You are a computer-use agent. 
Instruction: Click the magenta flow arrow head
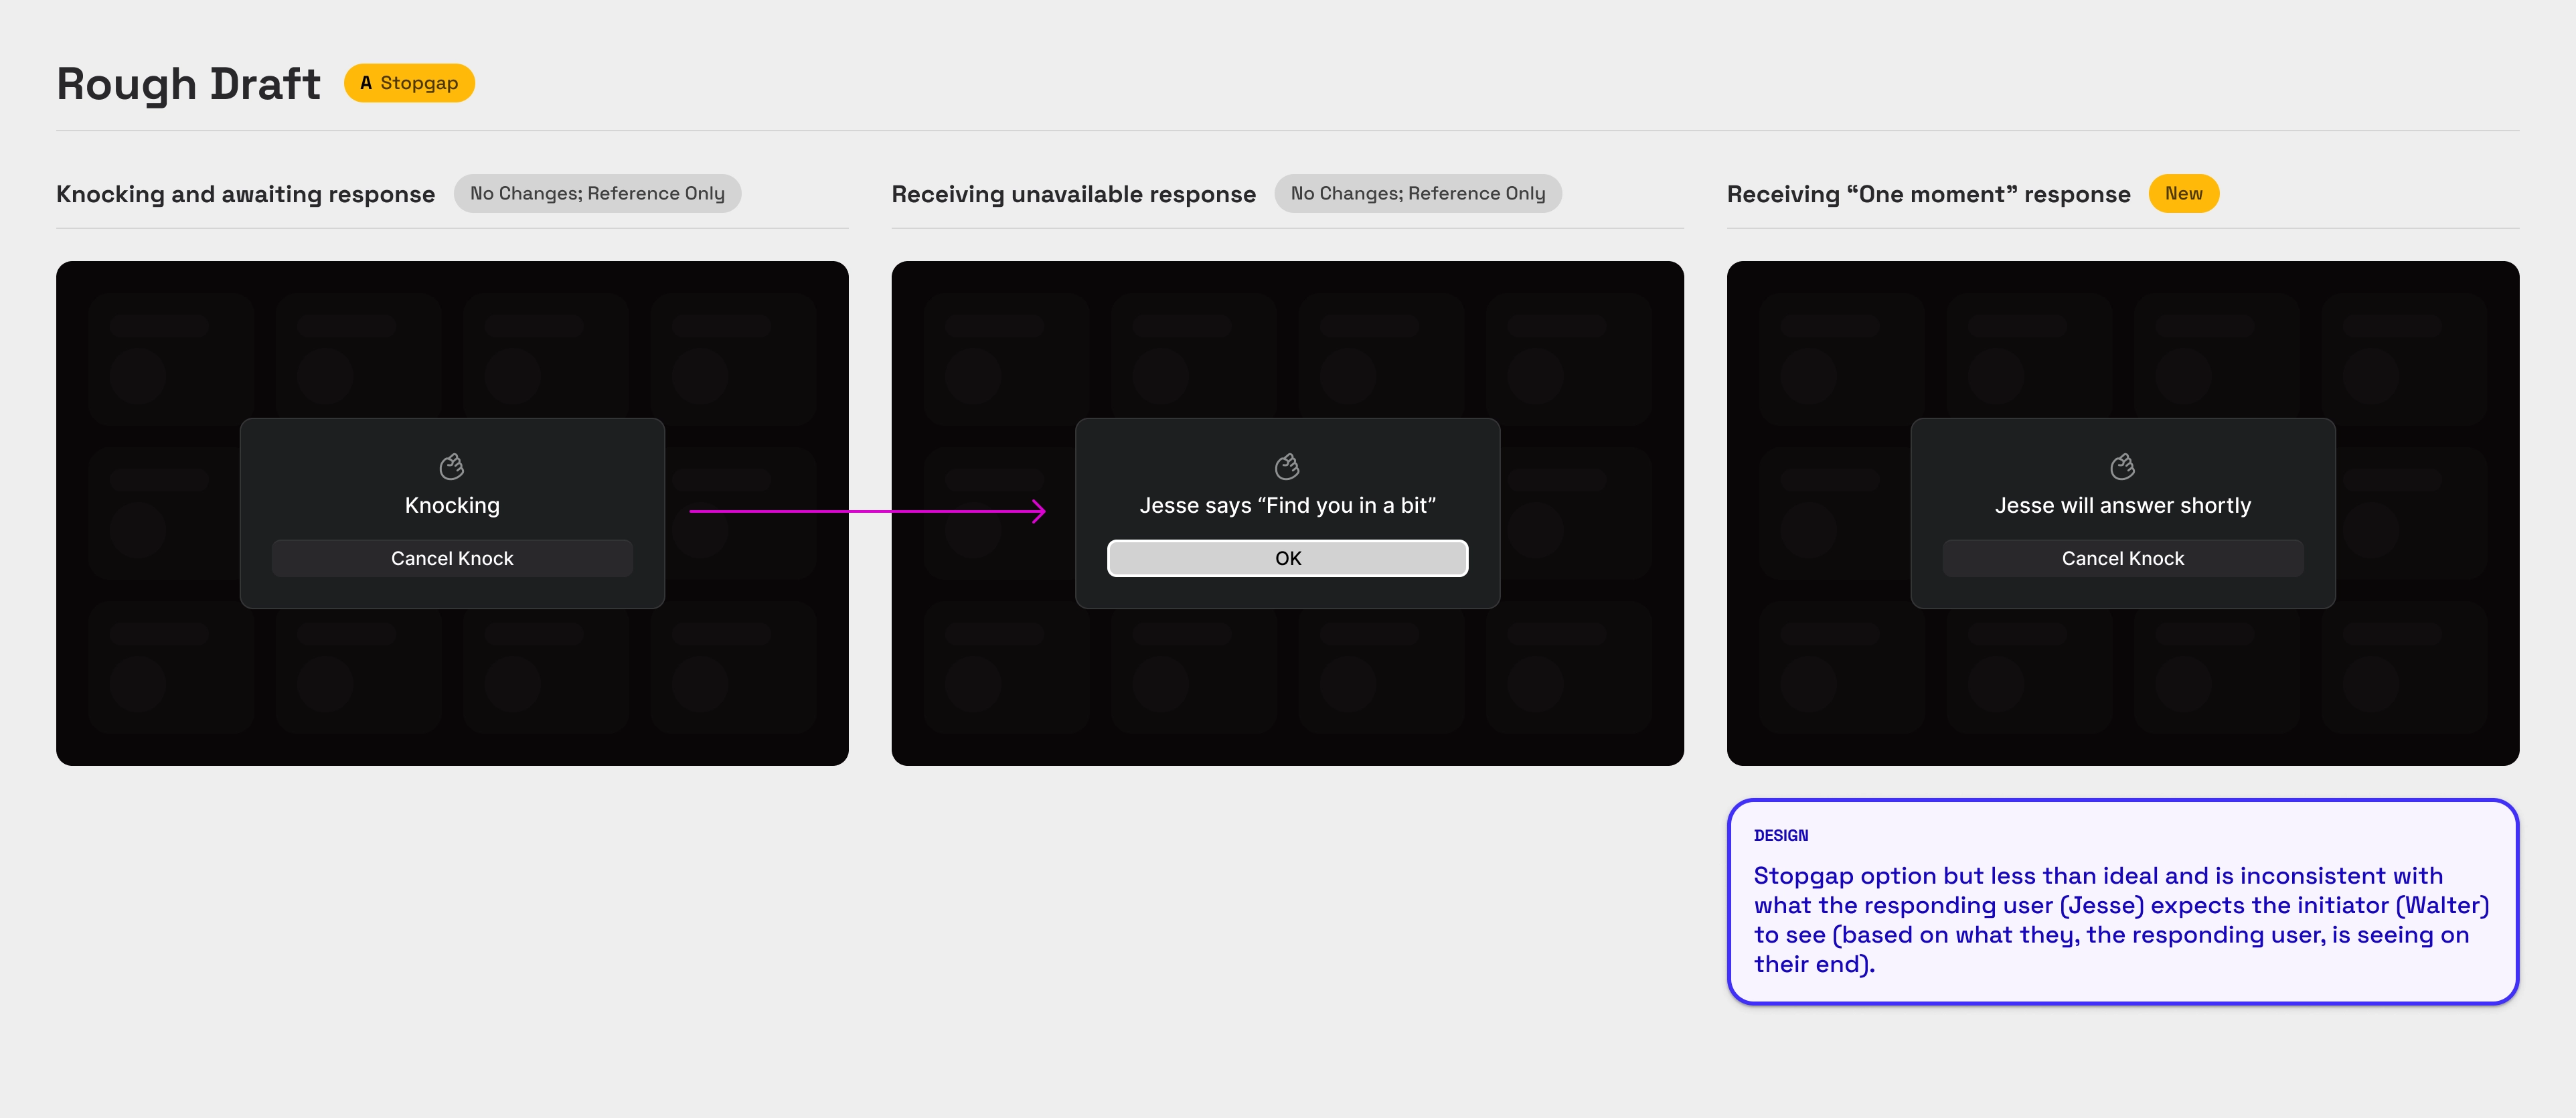(1040, 511)
